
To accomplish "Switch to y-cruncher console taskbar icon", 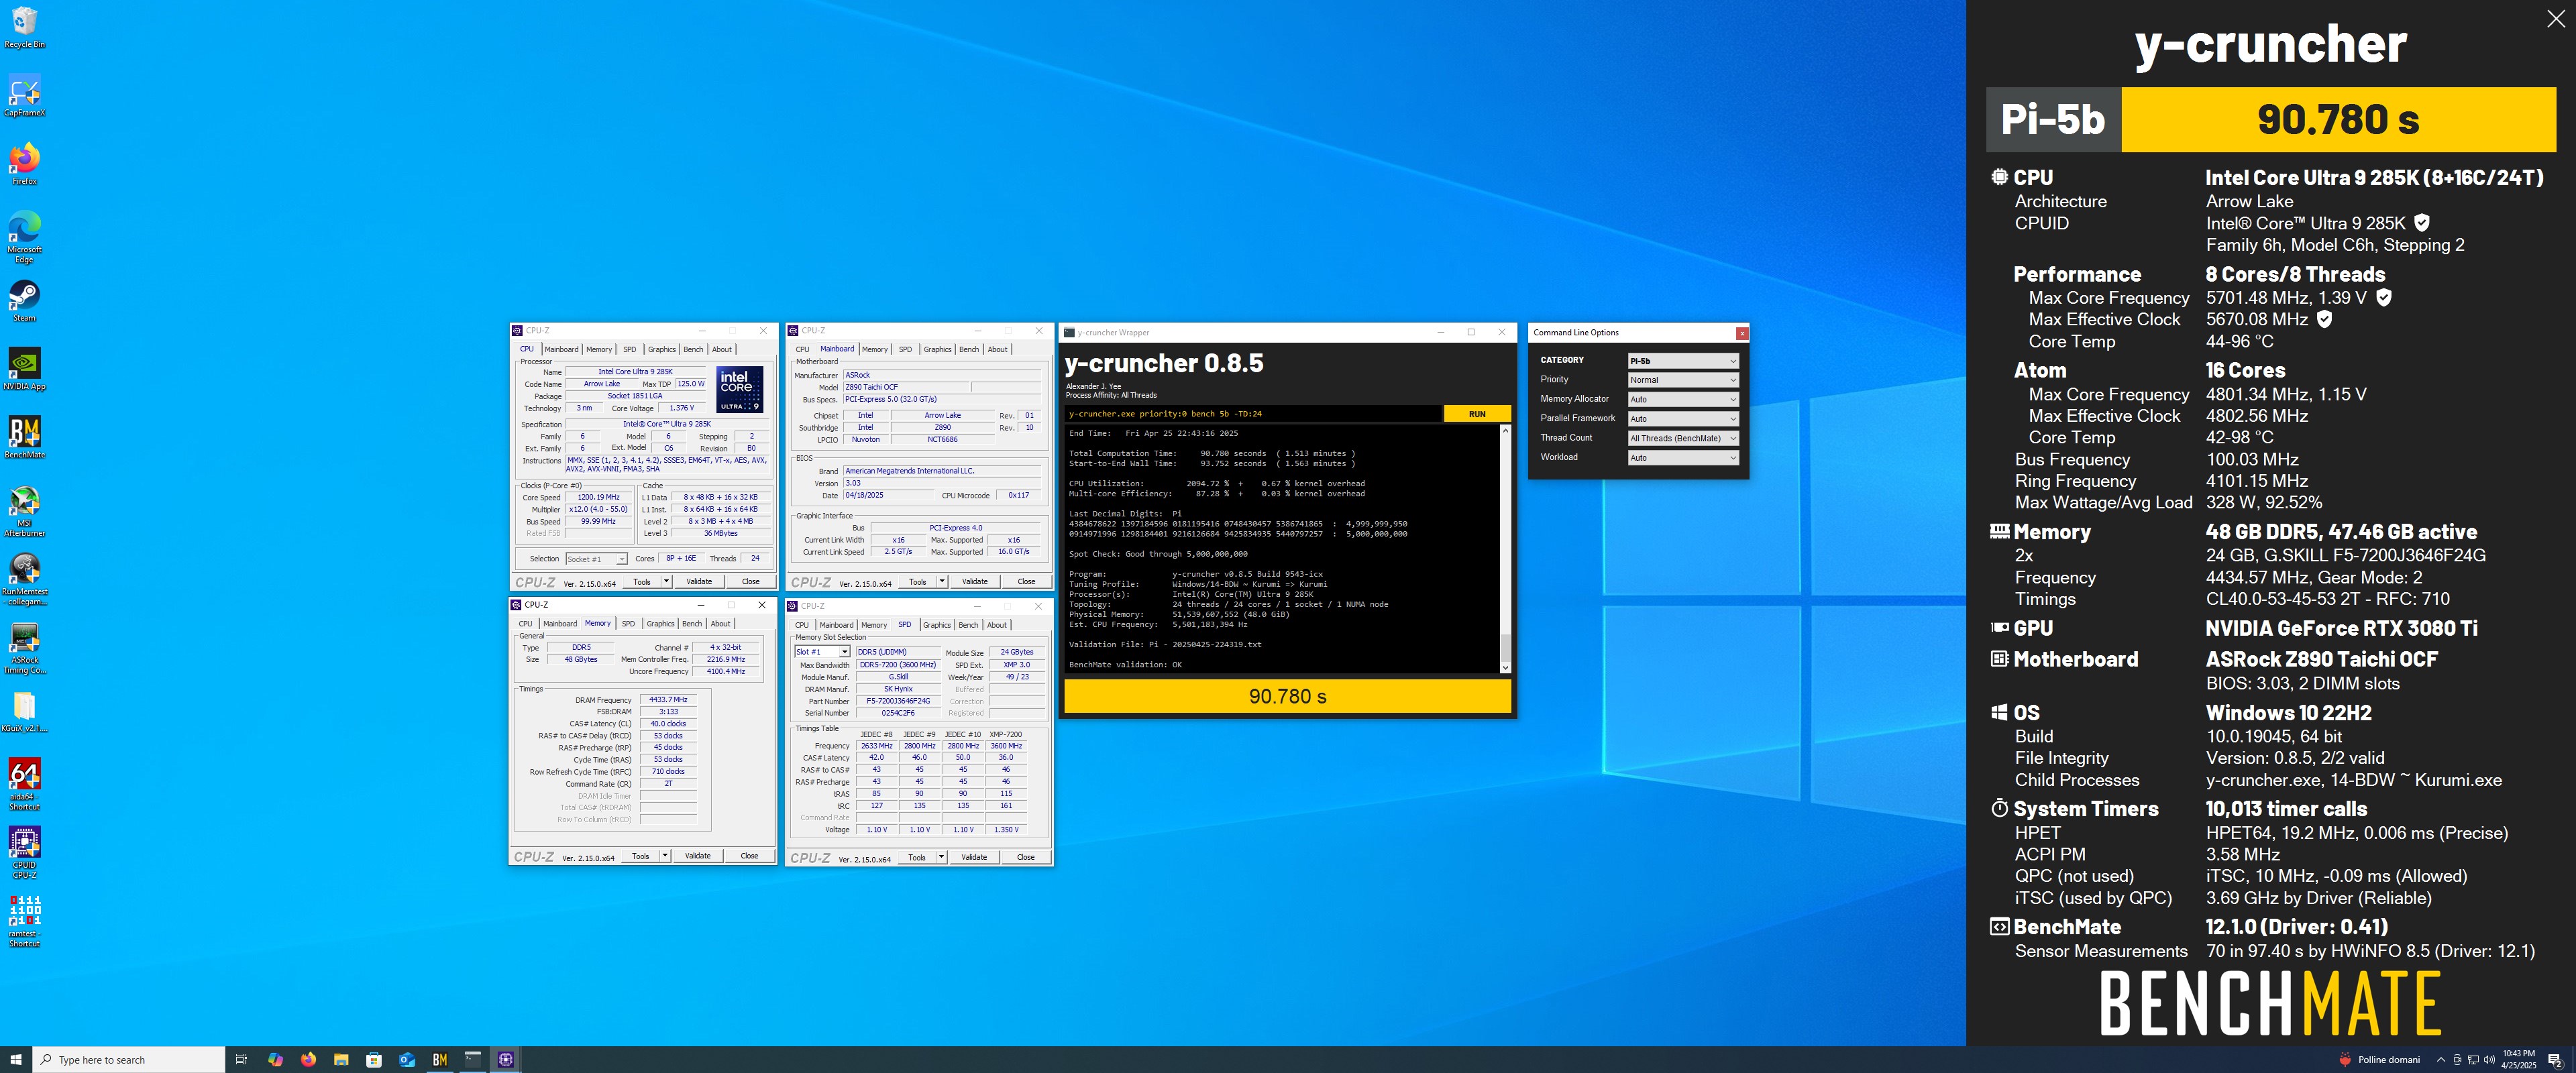I will (x=473, y=1059).
